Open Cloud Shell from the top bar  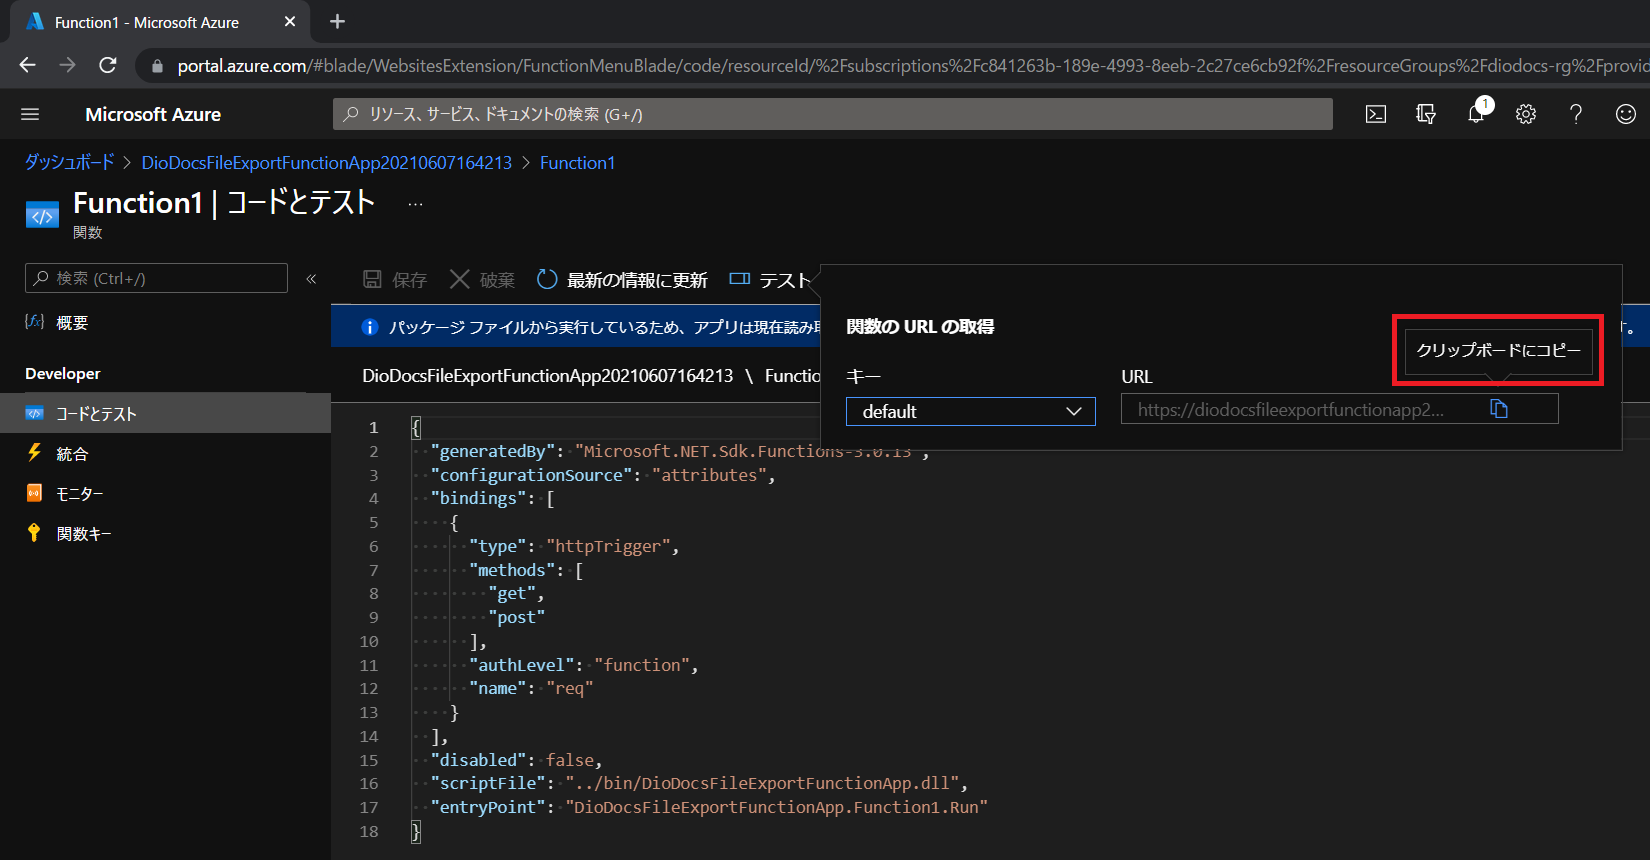(x=1376, y=114)
